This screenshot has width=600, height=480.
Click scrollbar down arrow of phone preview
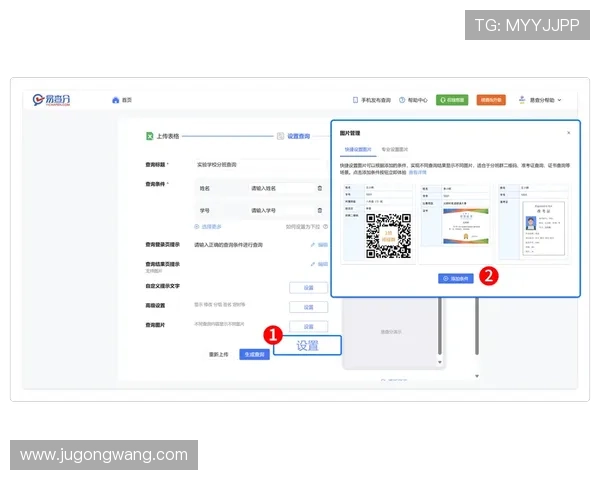point(440,362)
